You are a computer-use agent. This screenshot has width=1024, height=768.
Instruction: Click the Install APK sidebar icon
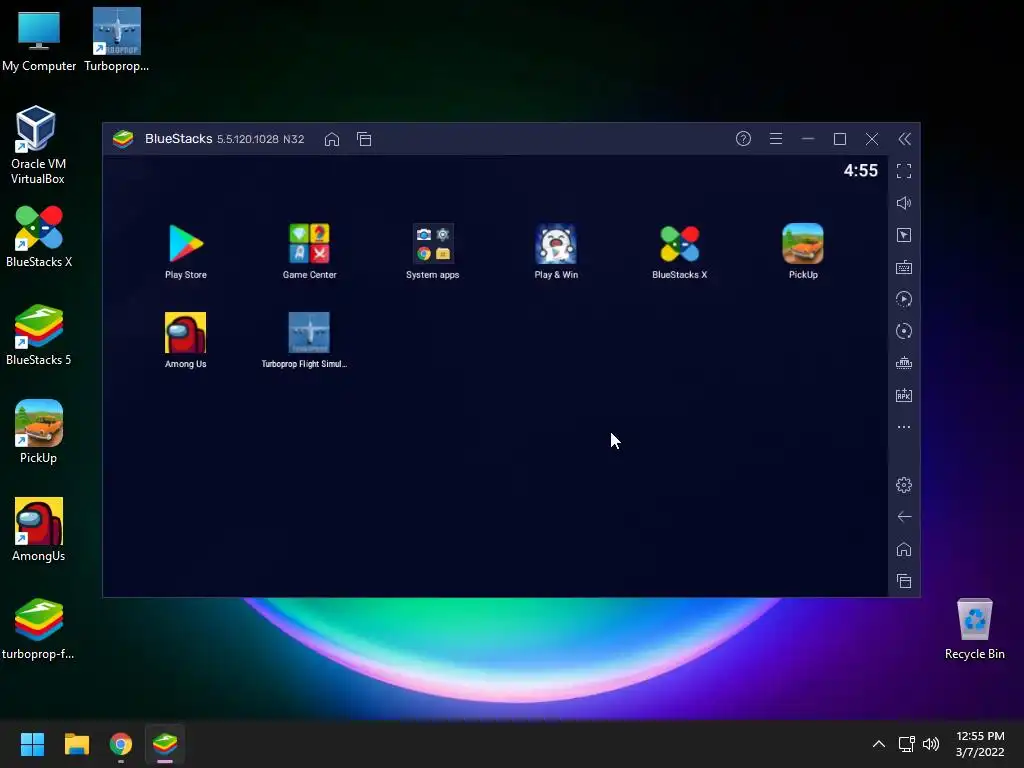tap(904, 395)
